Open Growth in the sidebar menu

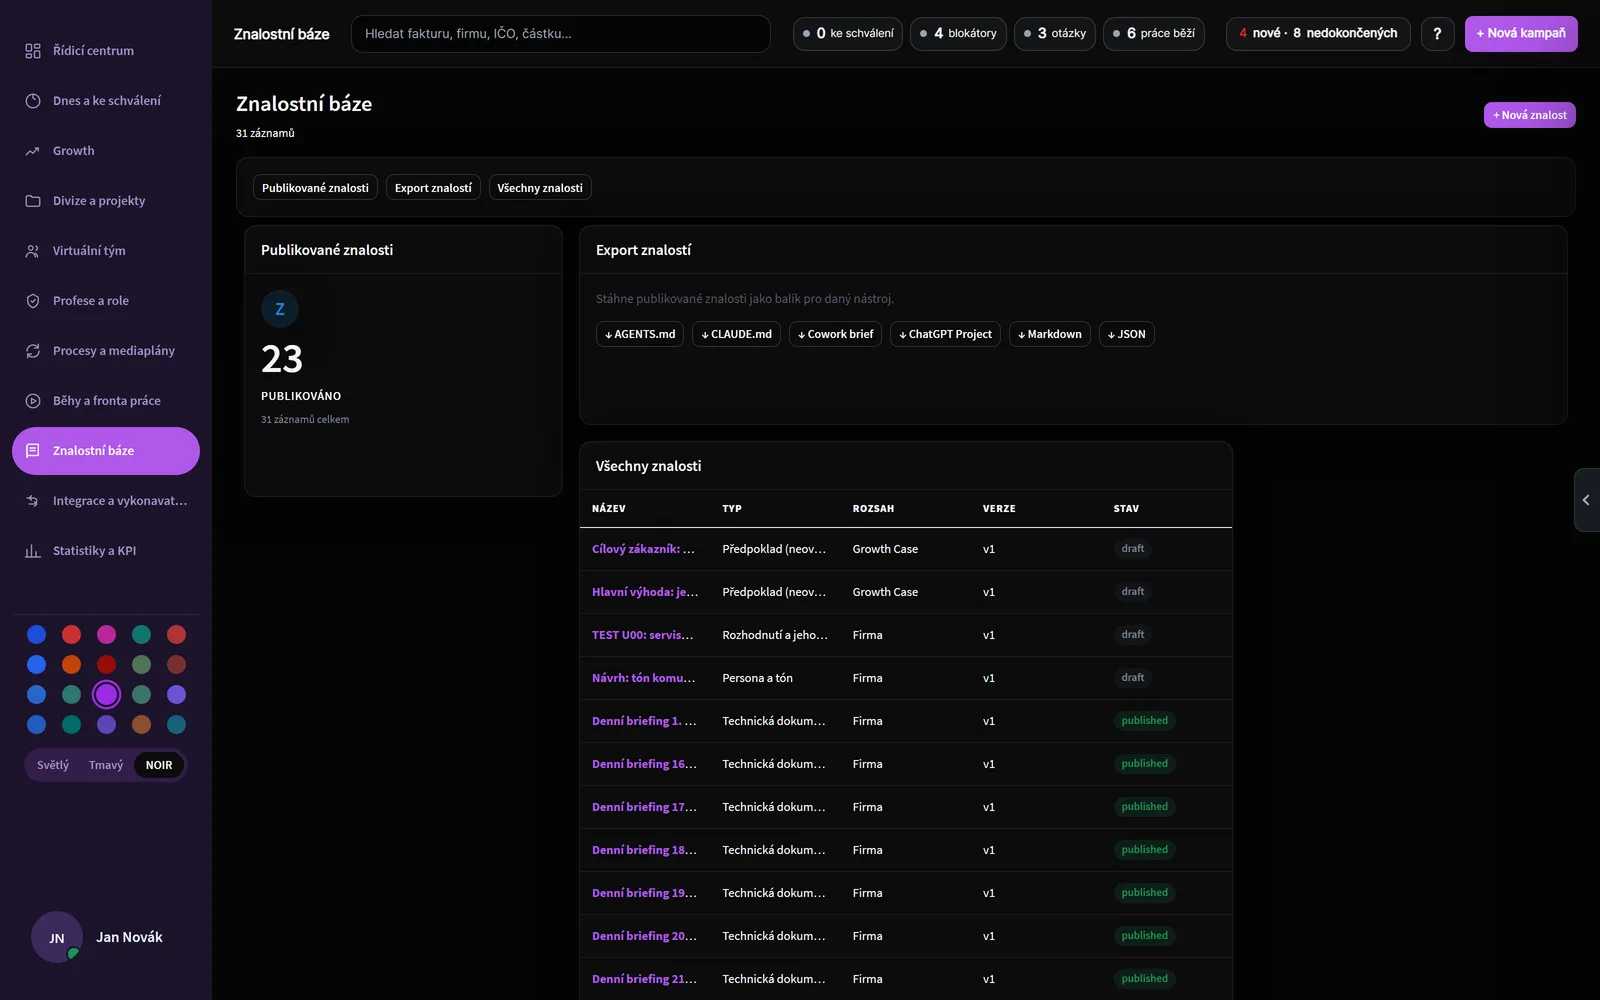coord(106,151)
